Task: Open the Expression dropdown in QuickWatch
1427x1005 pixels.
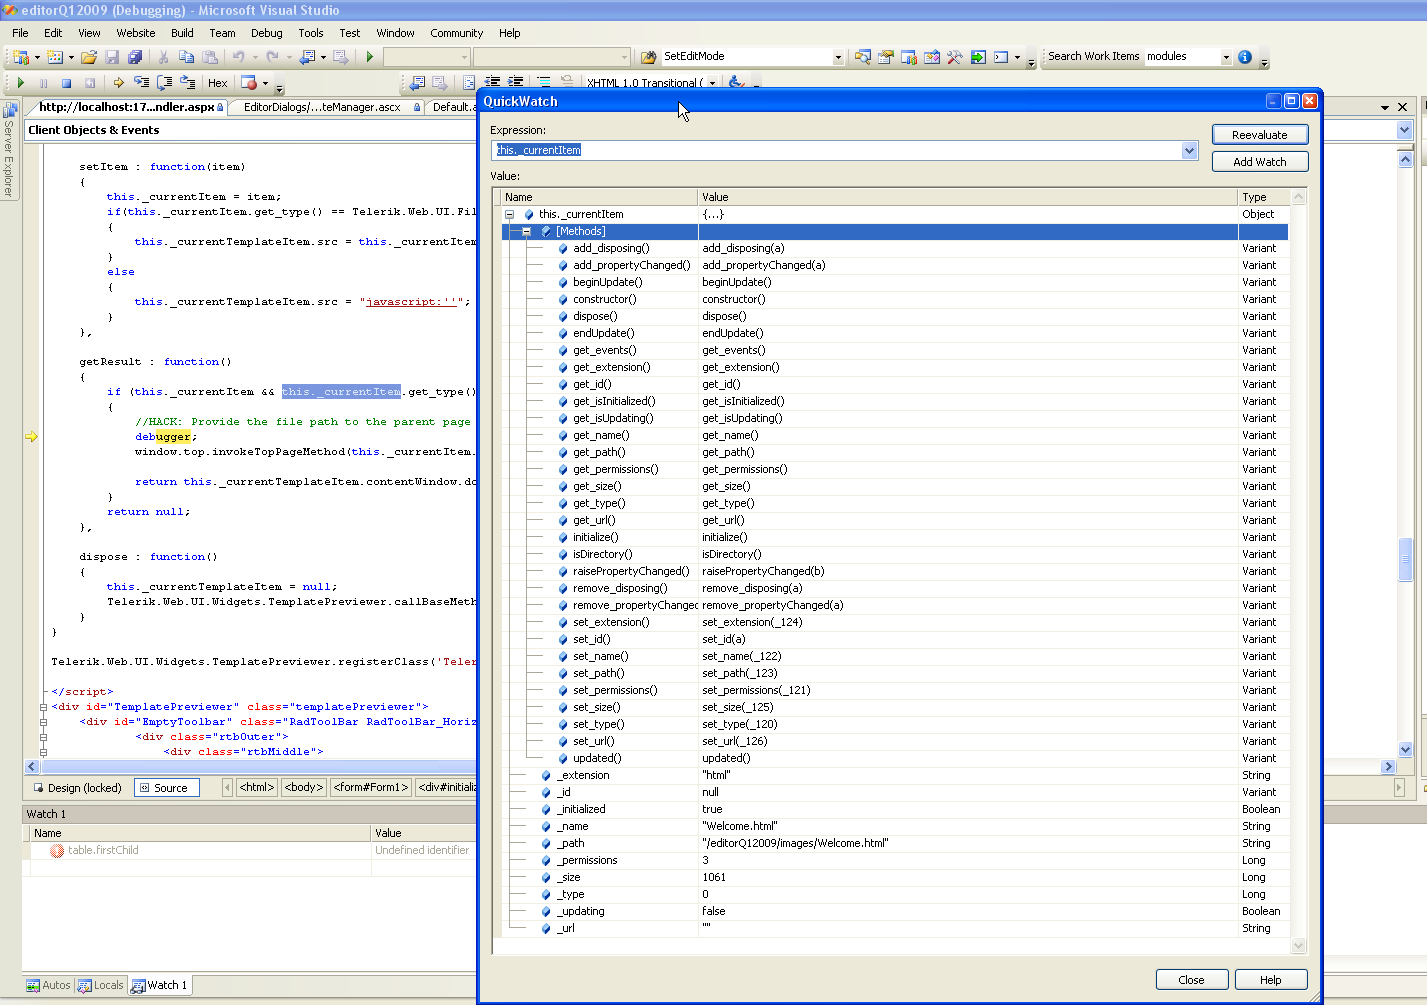Action: (1189, 150)
